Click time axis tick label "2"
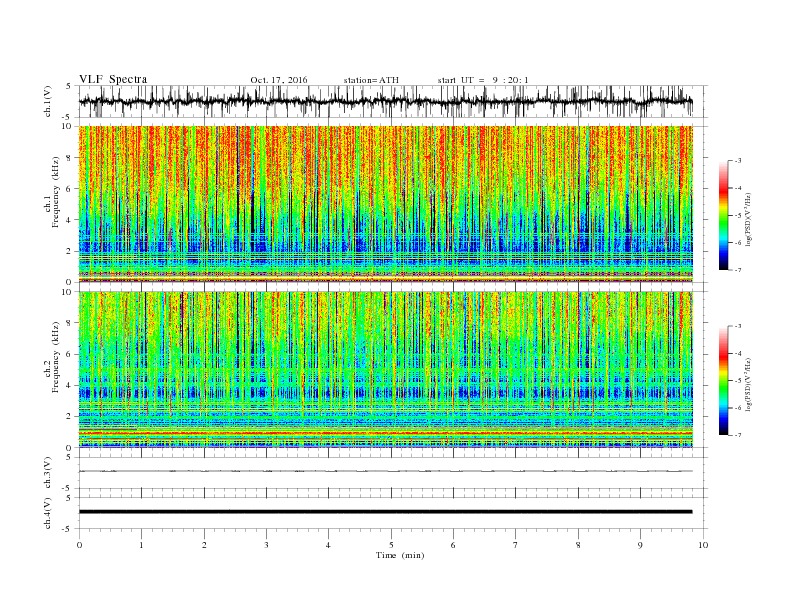This screenshot has width=792, height=612. point(204,545)
